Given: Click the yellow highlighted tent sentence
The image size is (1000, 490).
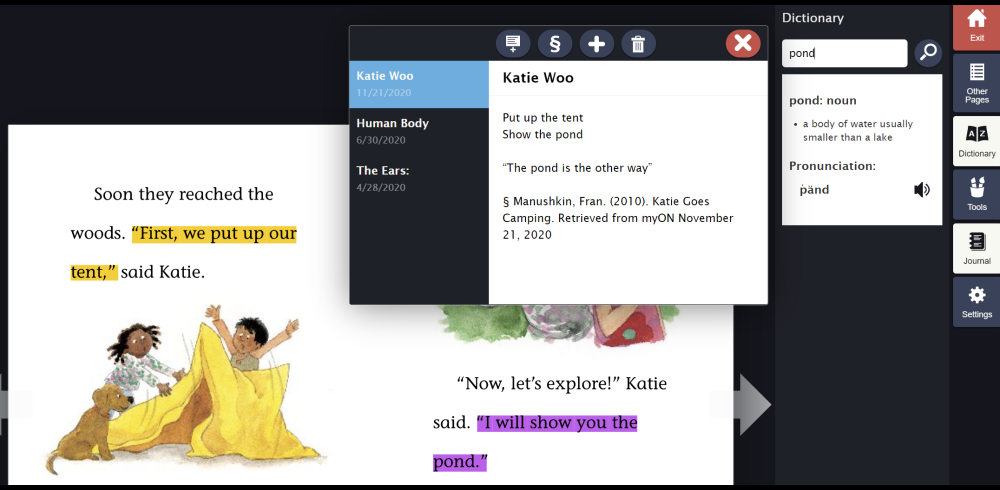Looking at the screenshot, I should pyautogui.click(x=184, y=253).
